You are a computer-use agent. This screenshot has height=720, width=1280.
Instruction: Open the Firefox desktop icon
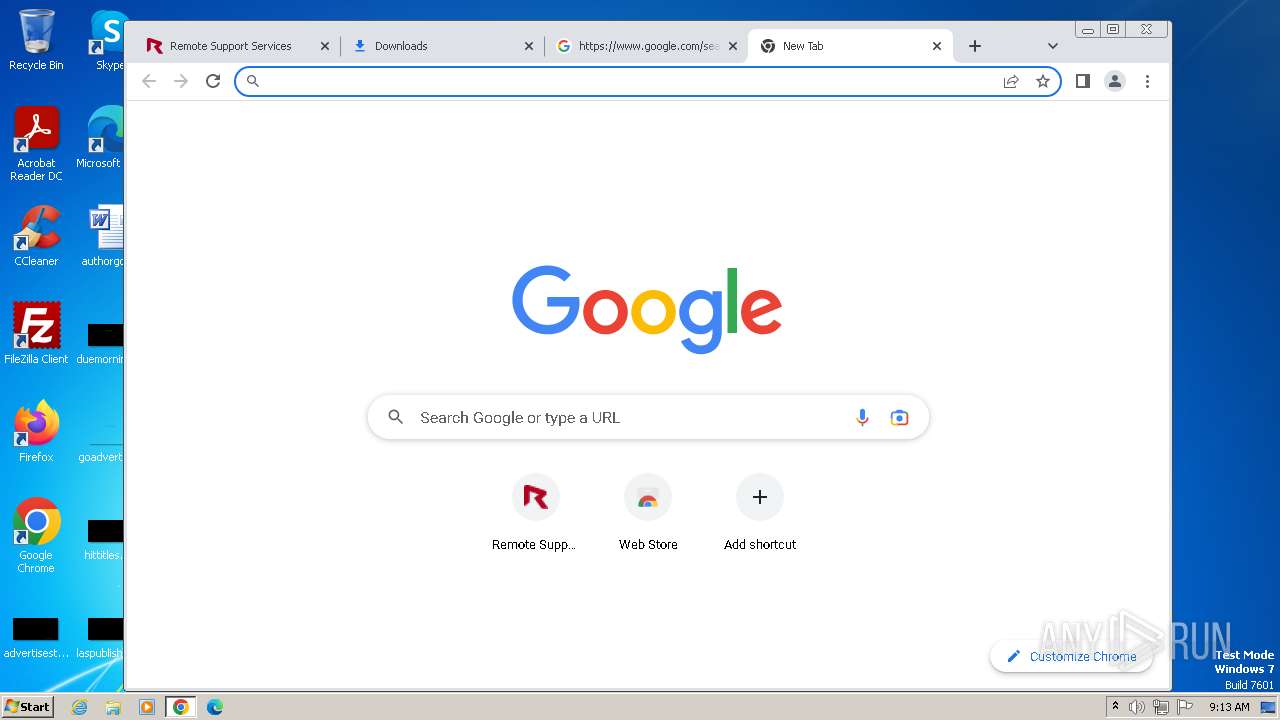point(36,431)
